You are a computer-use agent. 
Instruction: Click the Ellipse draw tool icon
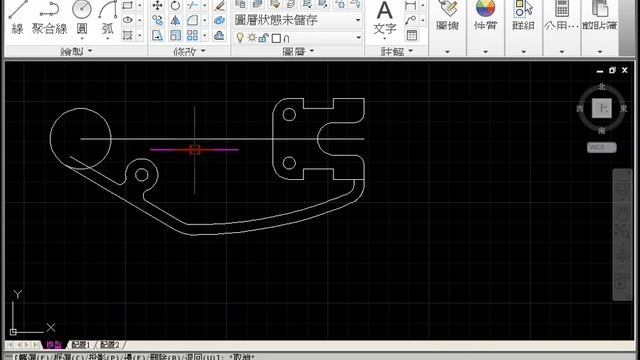128,20
